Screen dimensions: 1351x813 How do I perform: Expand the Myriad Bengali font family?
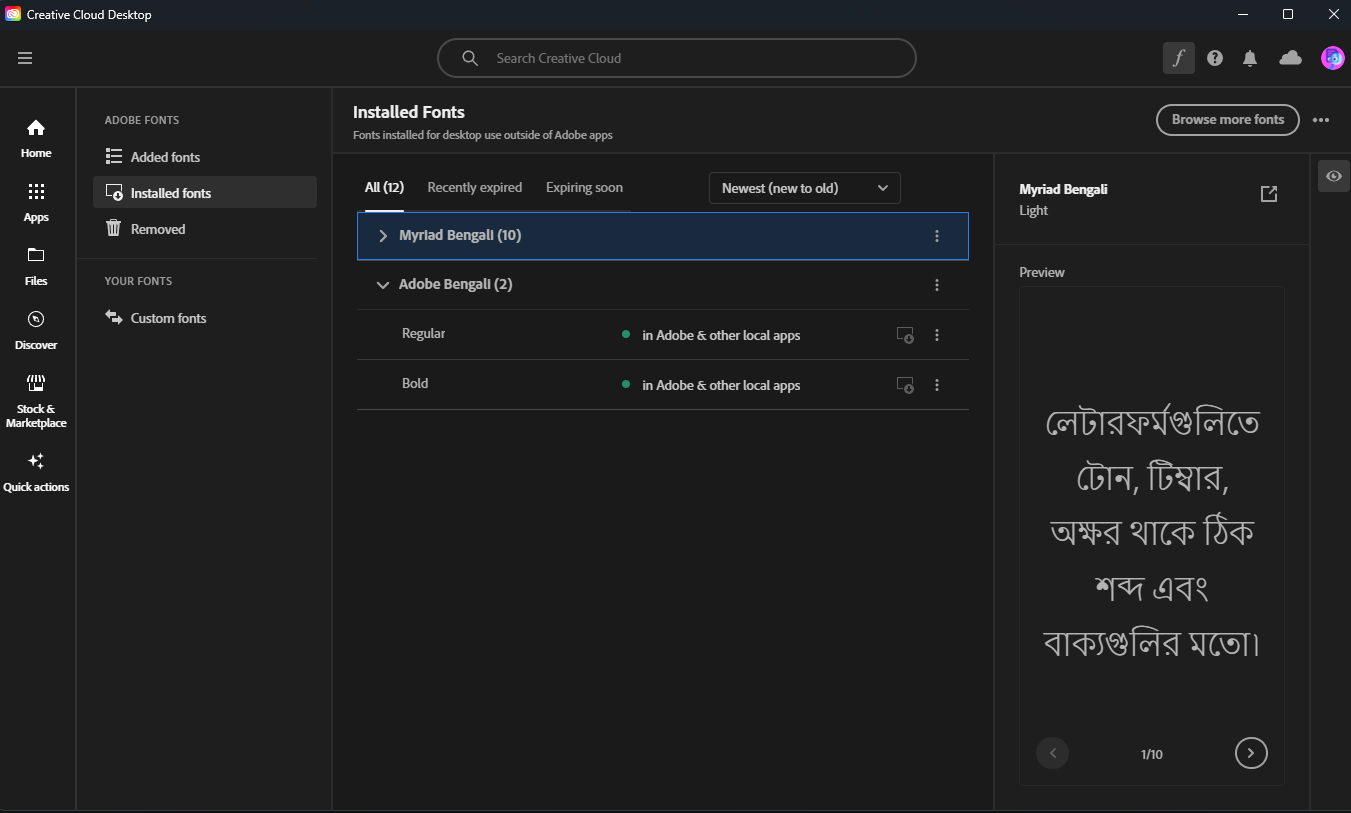(383, 236)
